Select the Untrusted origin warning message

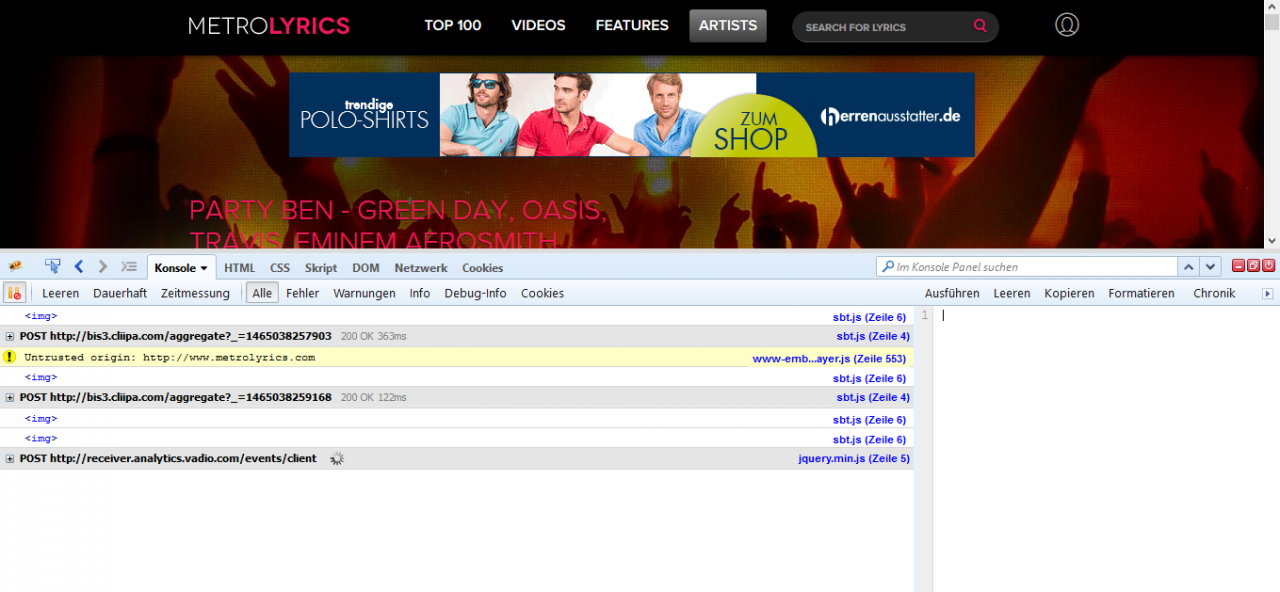coord(170,357)
